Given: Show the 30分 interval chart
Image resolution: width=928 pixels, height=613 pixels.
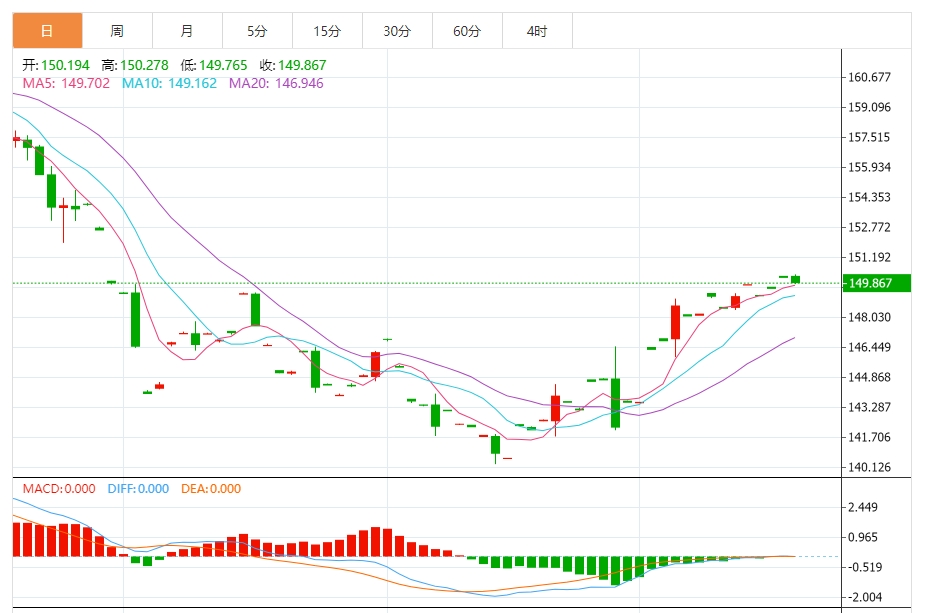Looking at the screenshot, I should [397, 31].
